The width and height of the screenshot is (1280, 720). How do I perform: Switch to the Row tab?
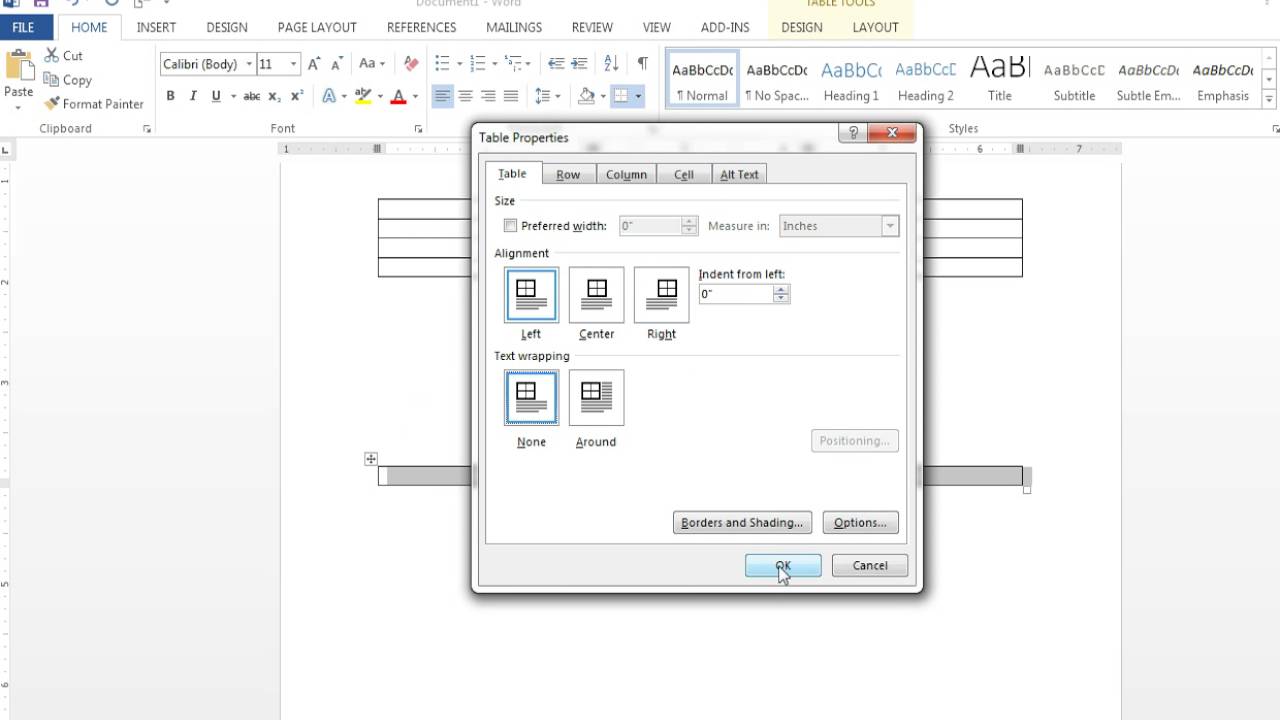(568, 174)
